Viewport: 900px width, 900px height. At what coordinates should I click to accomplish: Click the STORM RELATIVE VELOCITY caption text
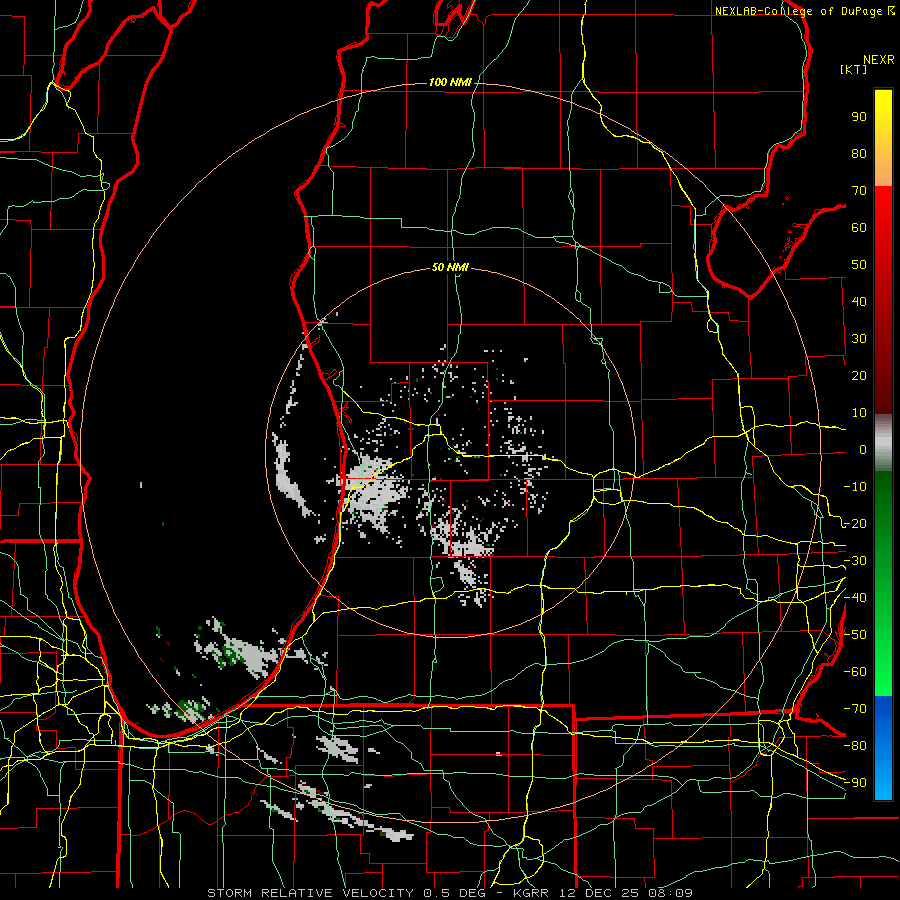pos(310,893)
